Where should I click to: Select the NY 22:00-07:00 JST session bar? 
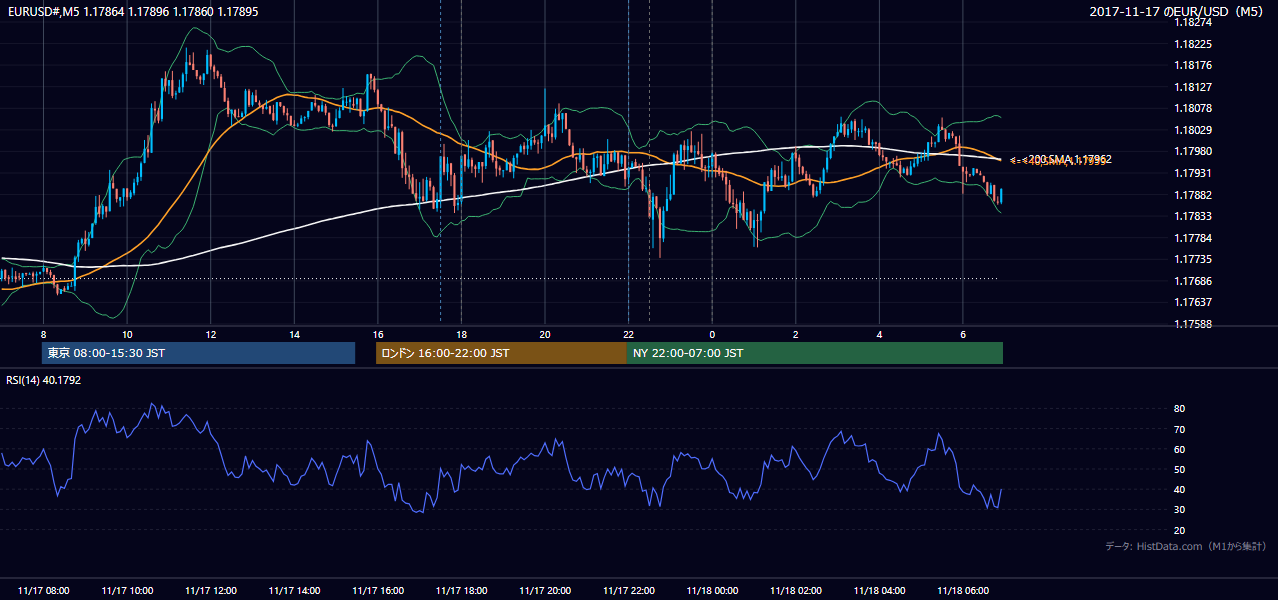(x=815, y=353)
